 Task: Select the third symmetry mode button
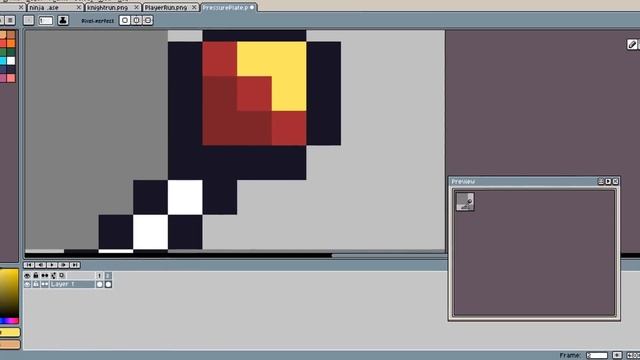(148, 20)
